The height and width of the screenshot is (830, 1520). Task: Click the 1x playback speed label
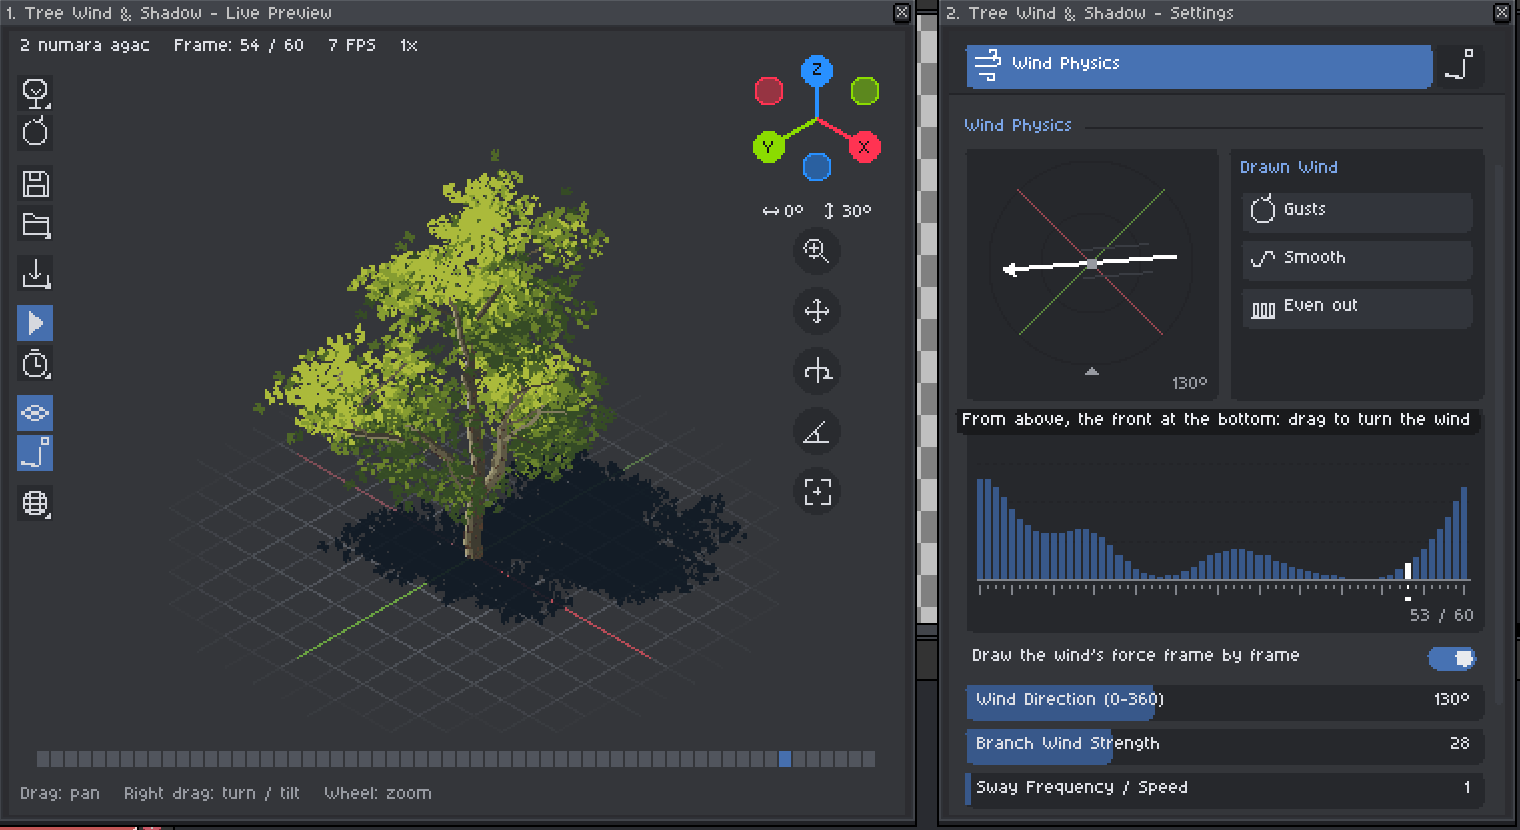[409, 46]
